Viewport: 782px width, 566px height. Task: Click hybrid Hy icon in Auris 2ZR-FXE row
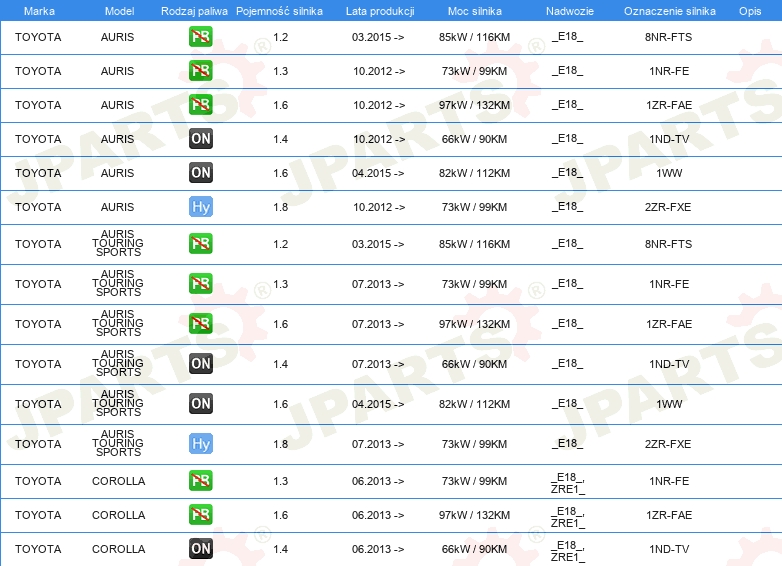[200, 206]
